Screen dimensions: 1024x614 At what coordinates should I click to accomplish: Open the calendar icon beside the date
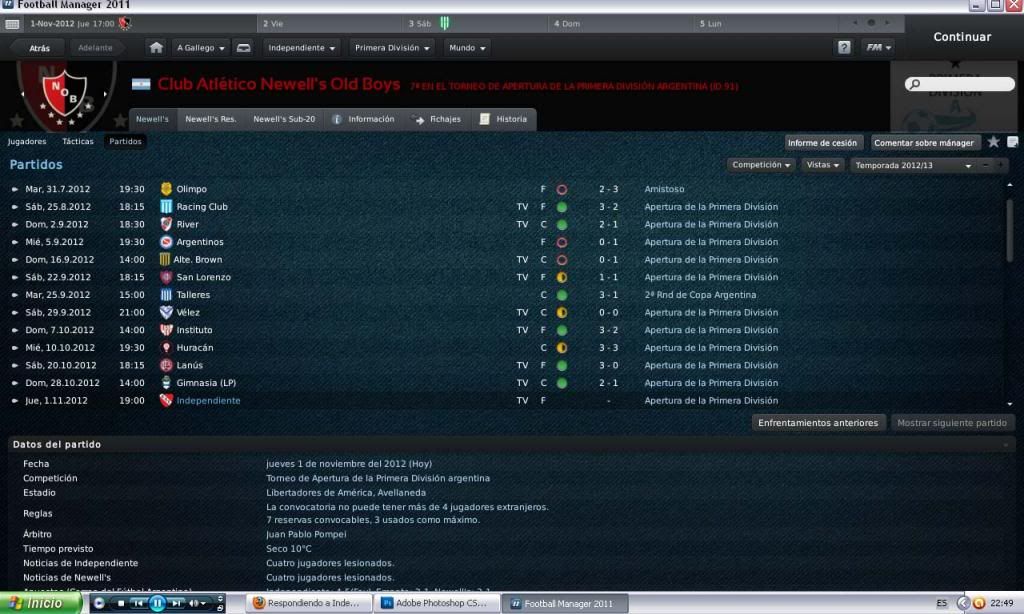click(x=12, y=24)
